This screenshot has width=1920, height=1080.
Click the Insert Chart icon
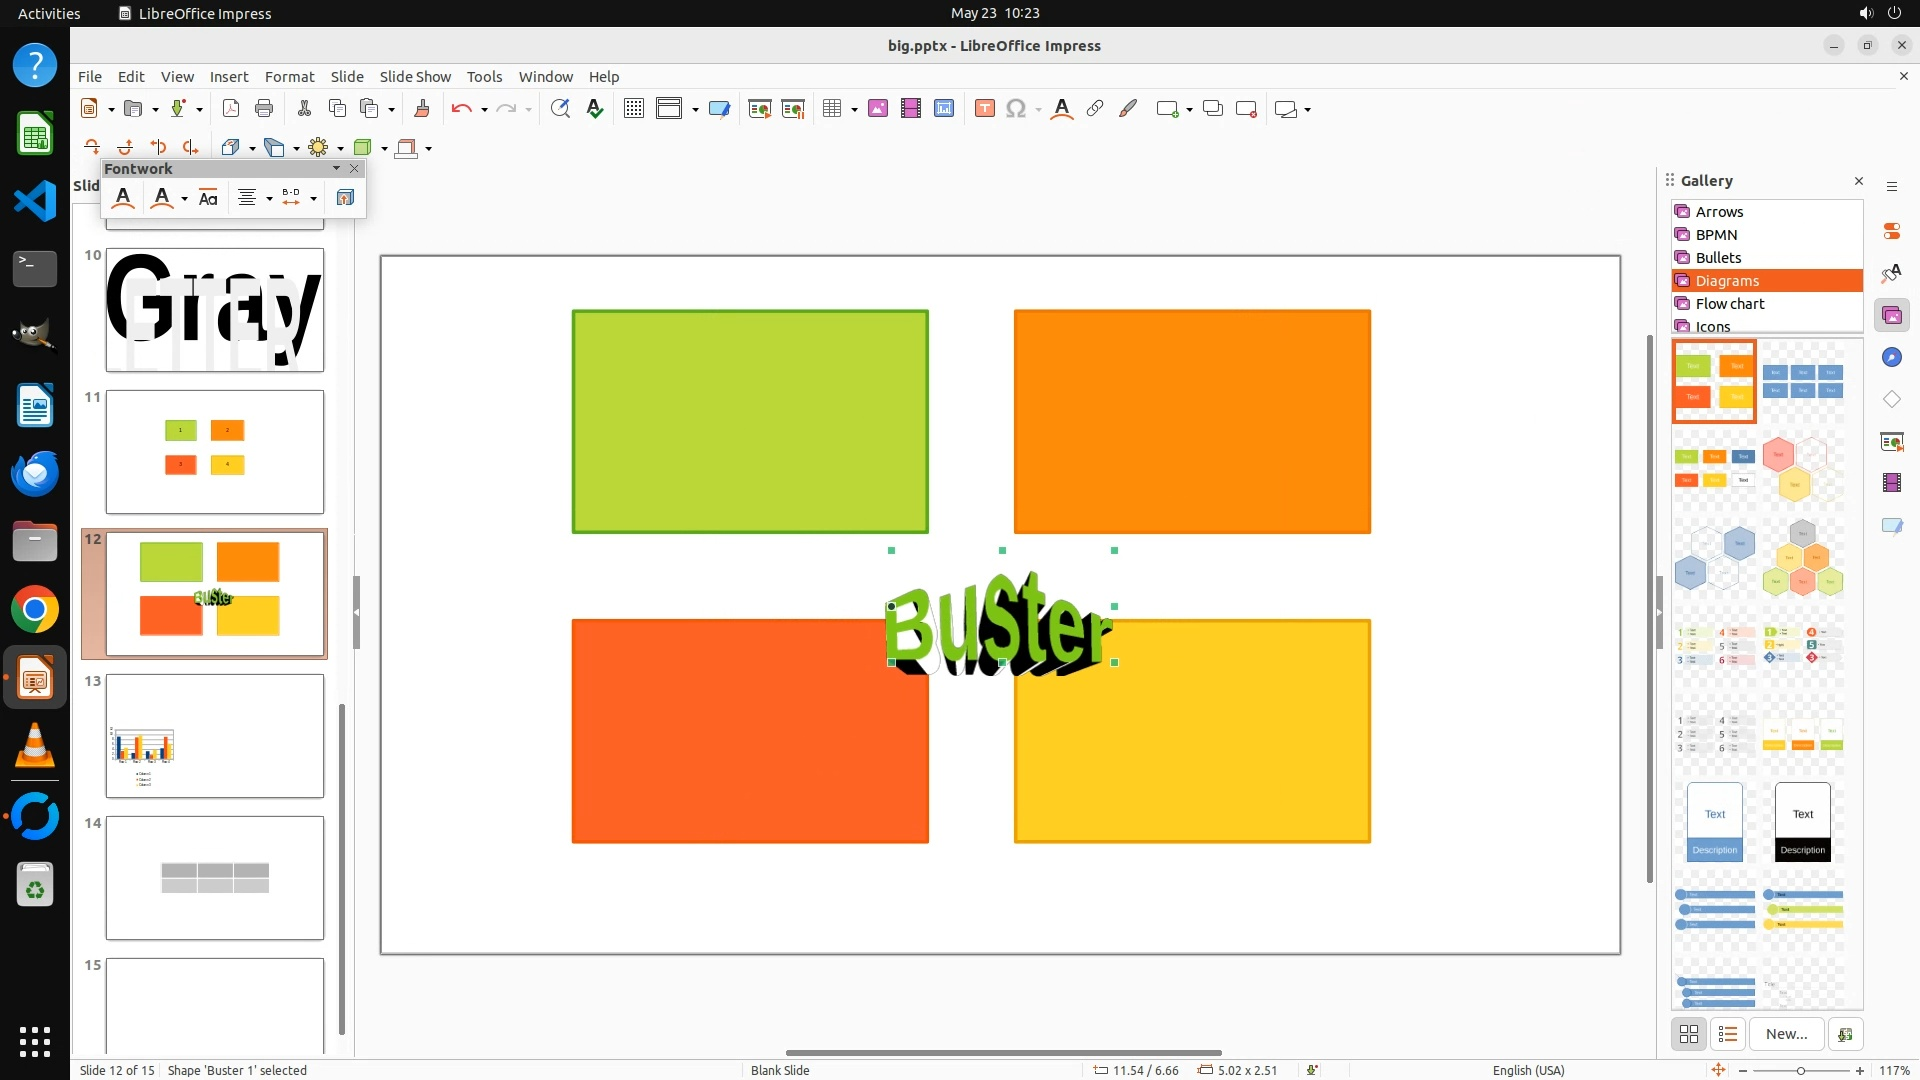point(944,109)
